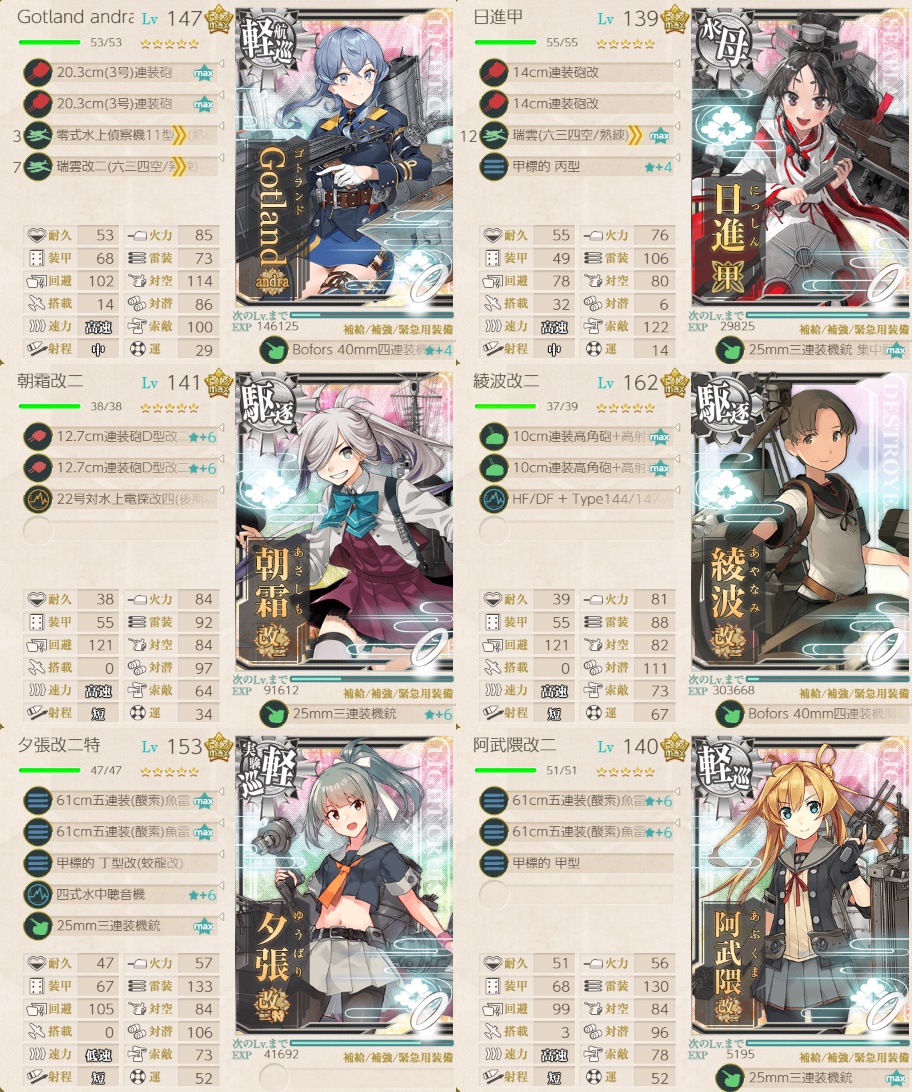
Task: Click the 補給/補強/緊急用装備 label under 綾波改二
Action: [854, 694]
